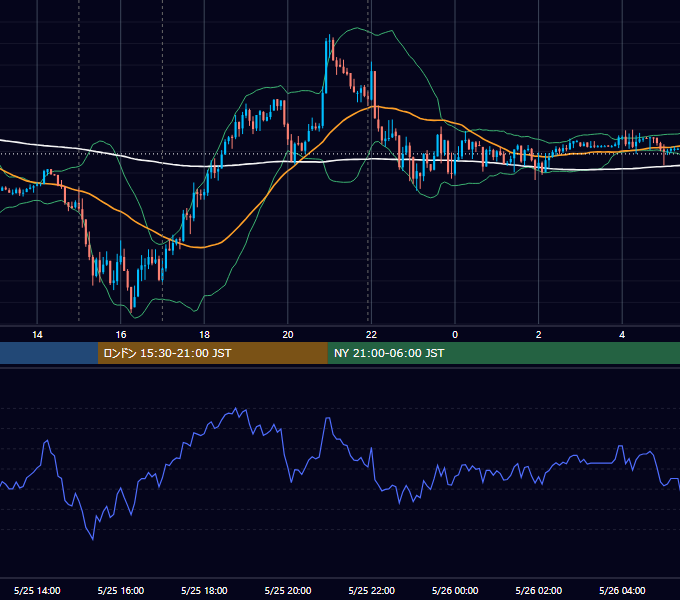The image size is (680, 600).
Task: Click the '2' hour label on price chart axis
Action: [538, 335]
